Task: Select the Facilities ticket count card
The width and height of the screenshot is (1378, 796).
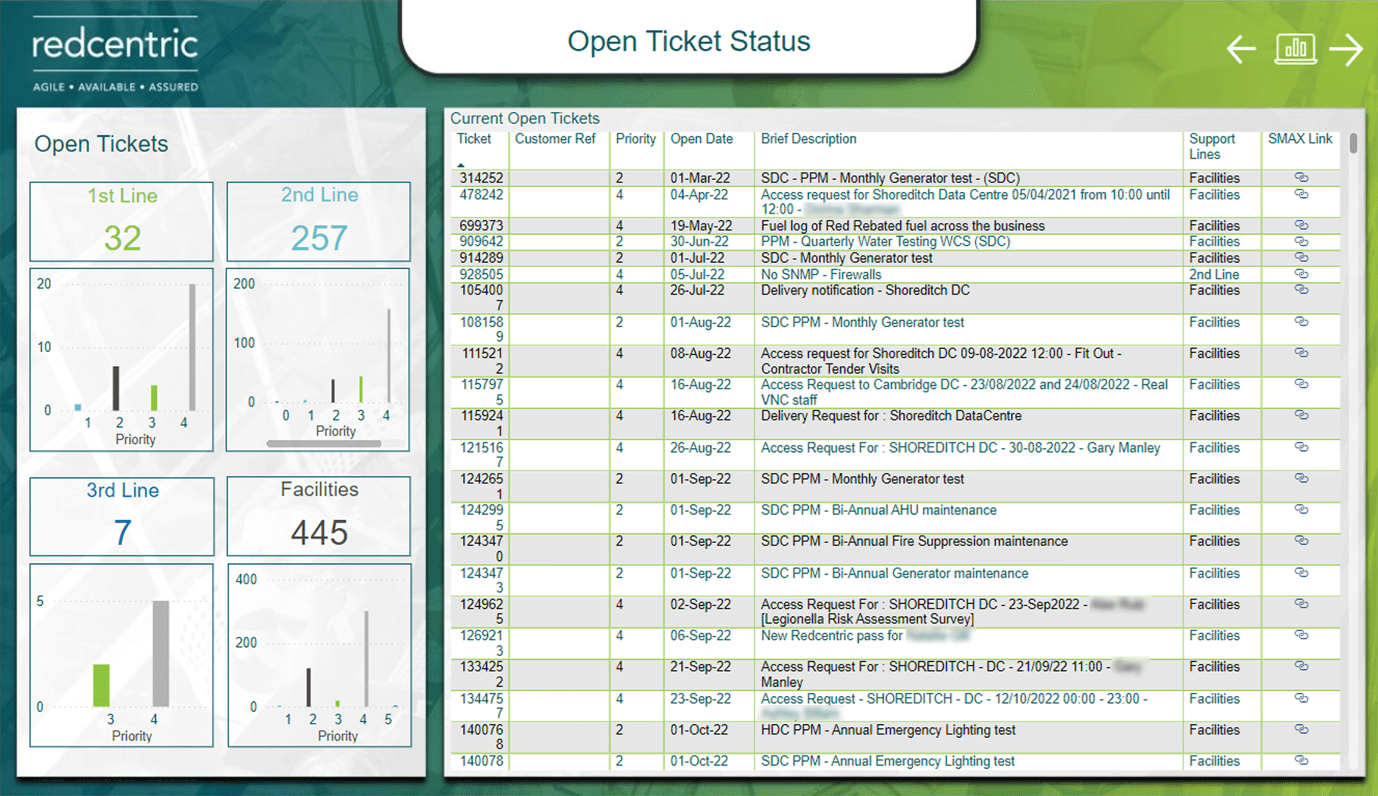Action: click(x=319, y=516)
